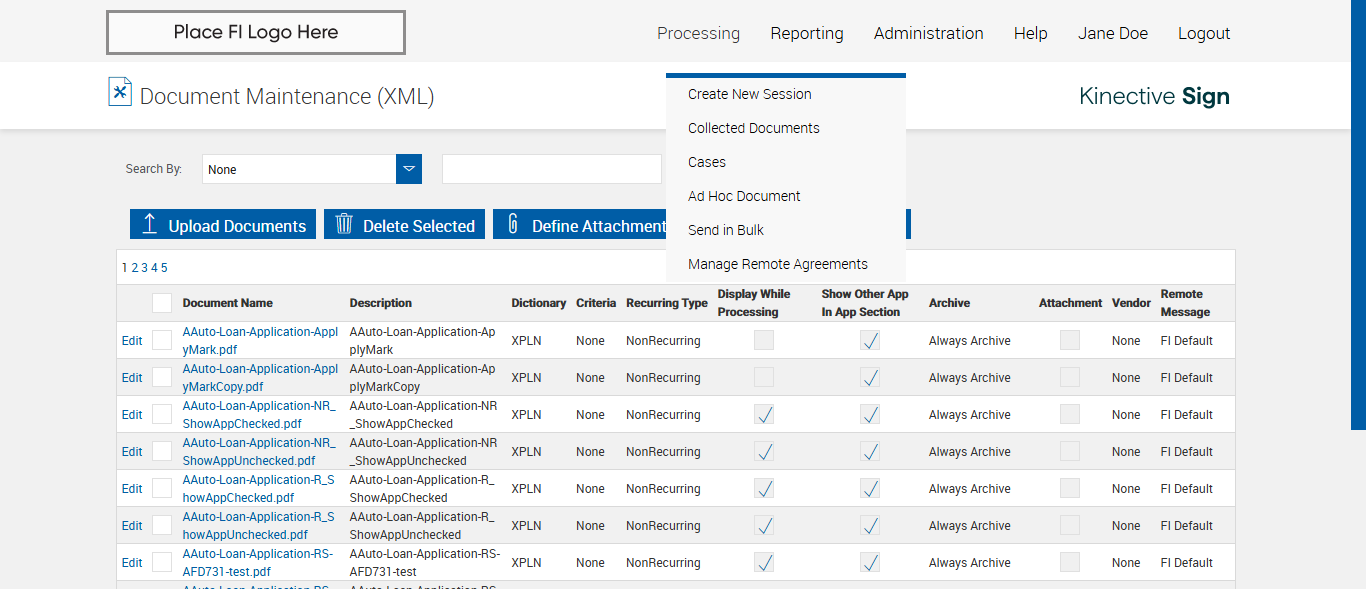Open the Reporting menu
The image size is (1366, 589).
(x=806, y=33)
